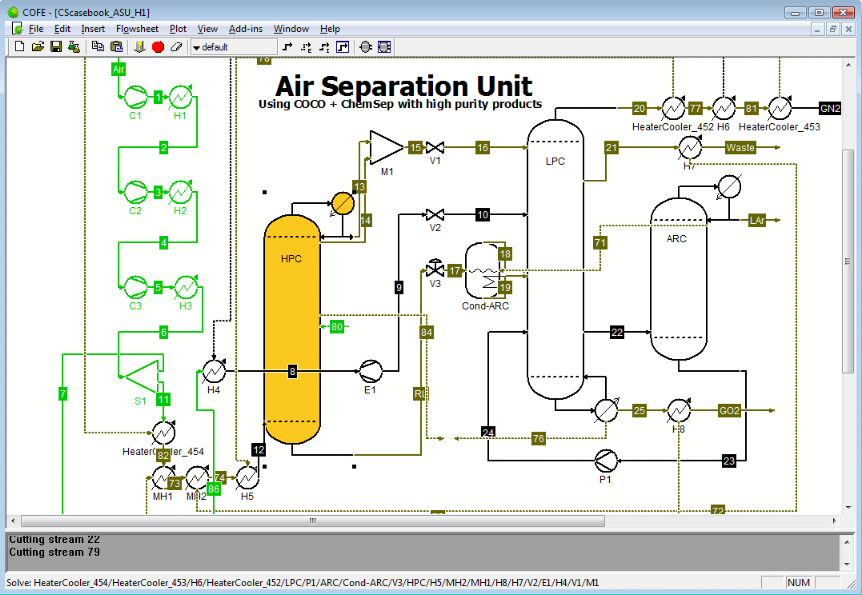Select pump P1 unit
862x595 pixels.
point(606,461)
